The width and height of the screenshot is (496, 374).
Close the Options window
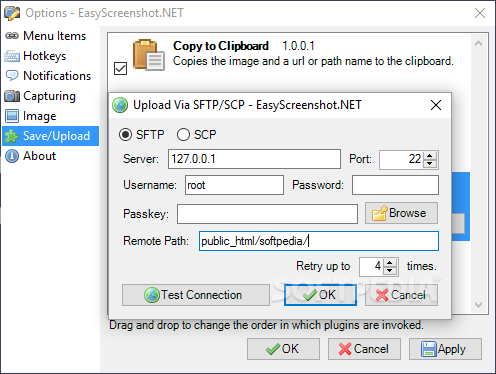[480, 13]
